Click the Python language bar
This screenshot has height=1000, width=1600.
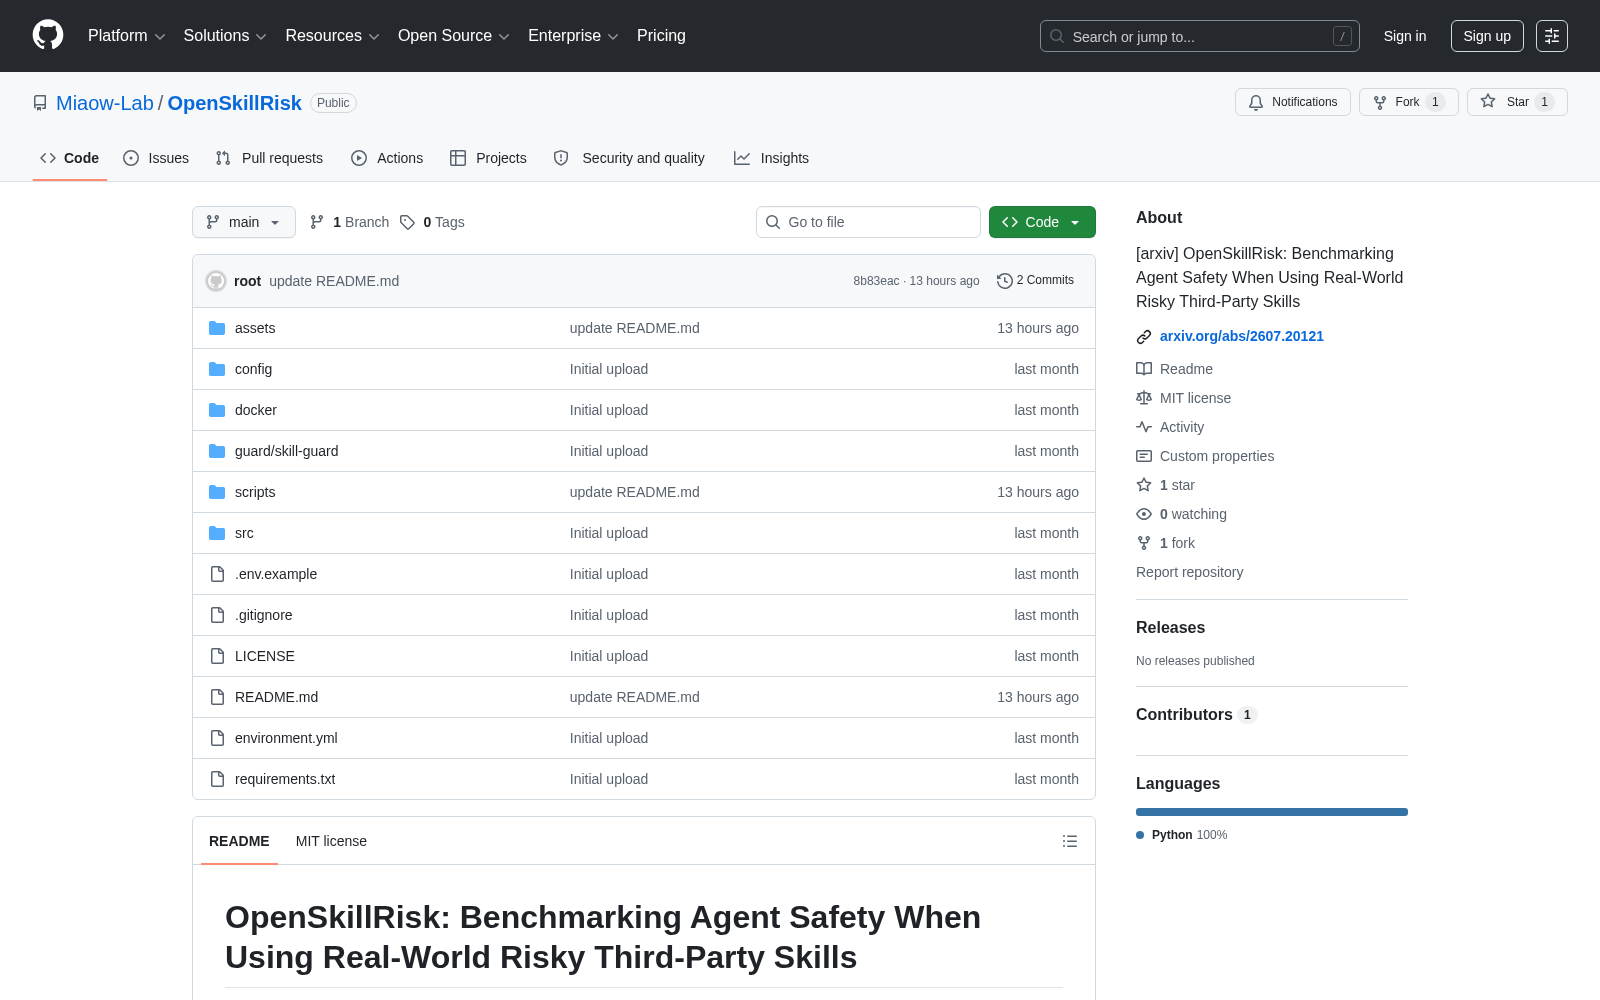click(1272, 812)
